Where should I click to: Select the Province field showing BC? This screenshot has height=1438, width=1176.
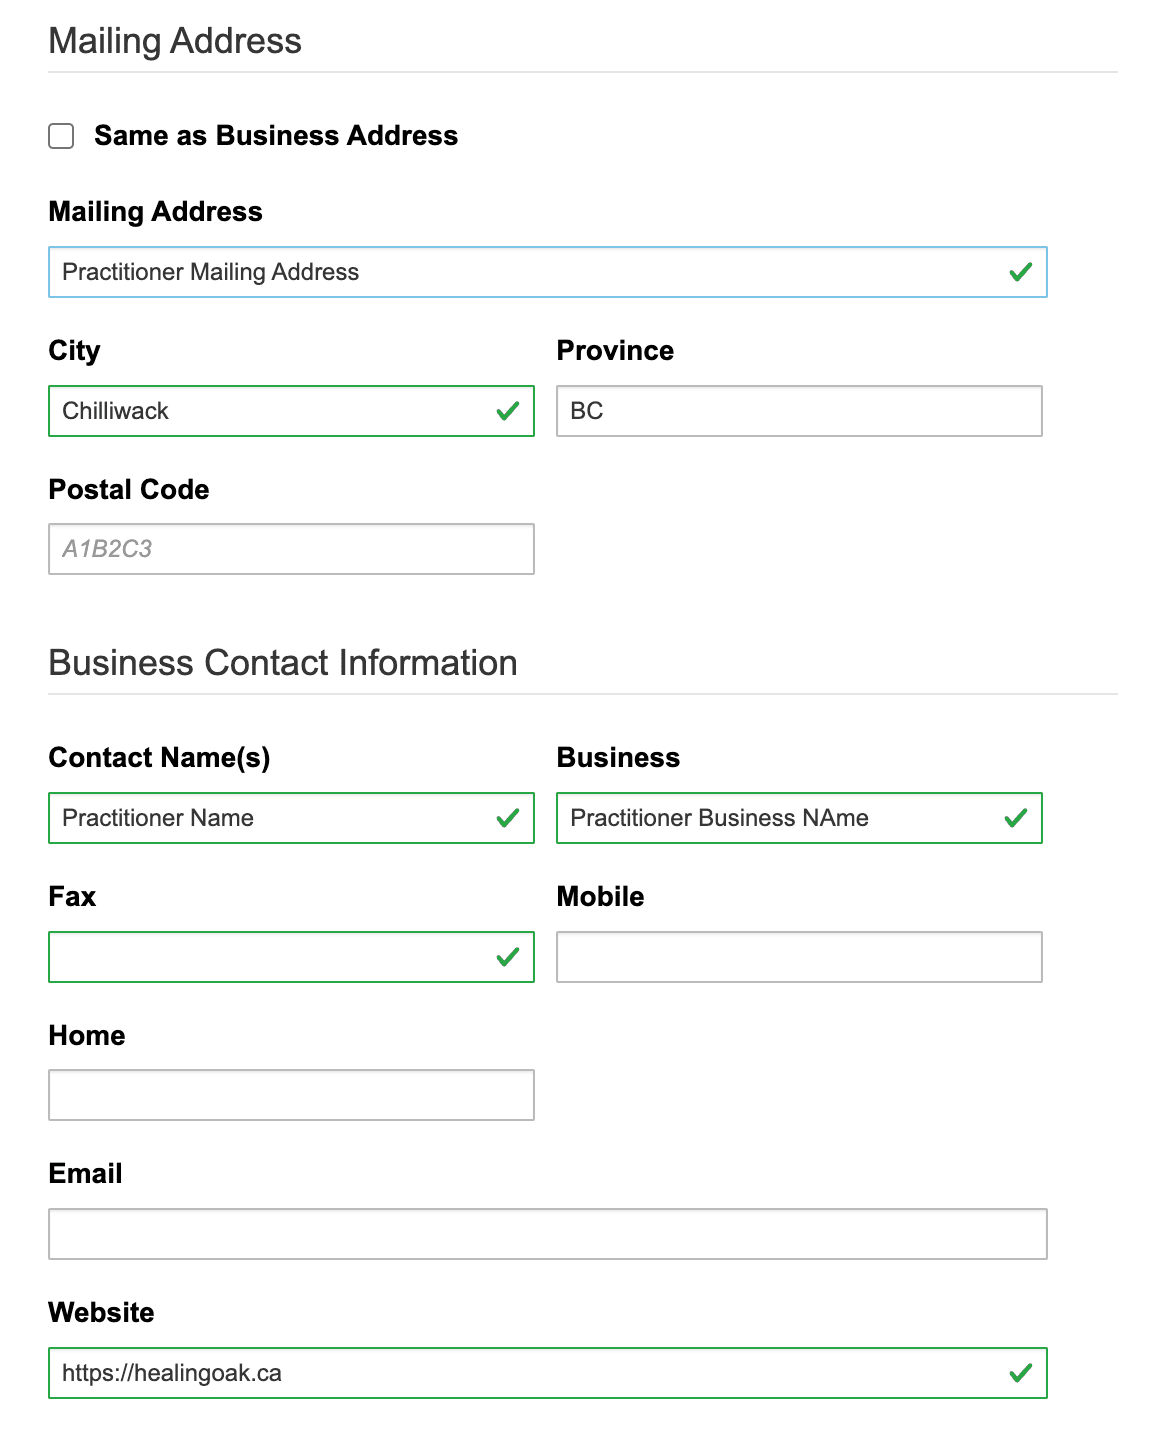pyautogui.click(x=798, y=411)
